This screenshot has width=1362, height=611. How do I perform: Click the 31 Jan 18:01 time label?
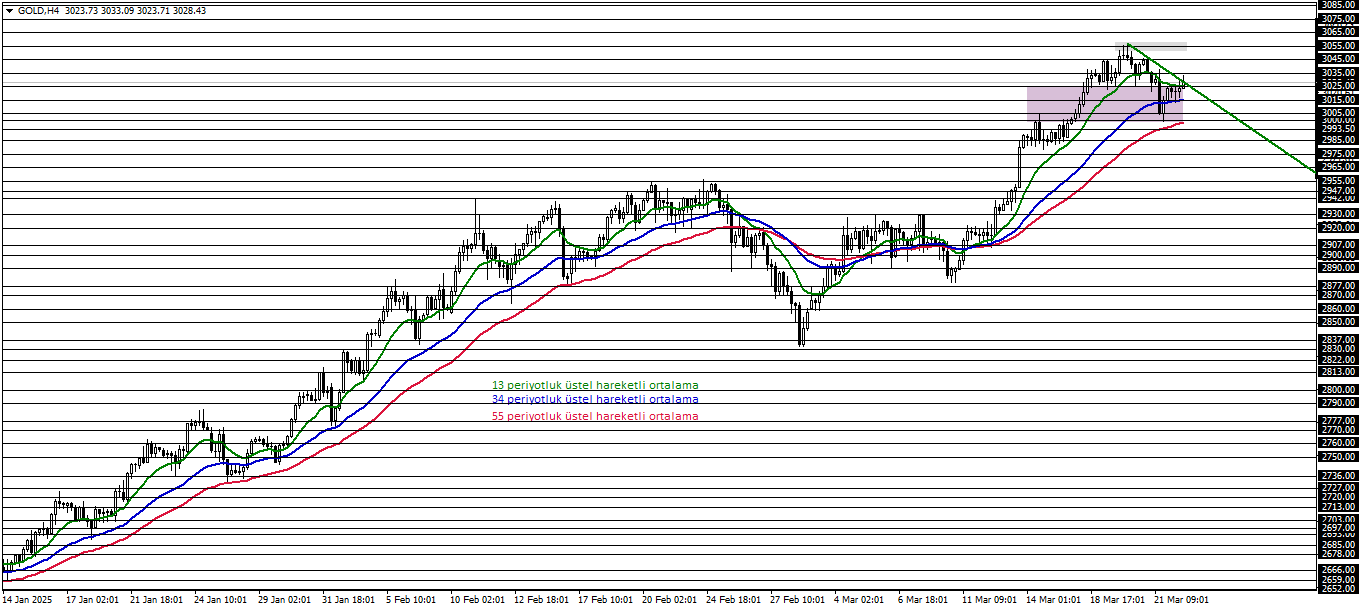pos(348,600)
